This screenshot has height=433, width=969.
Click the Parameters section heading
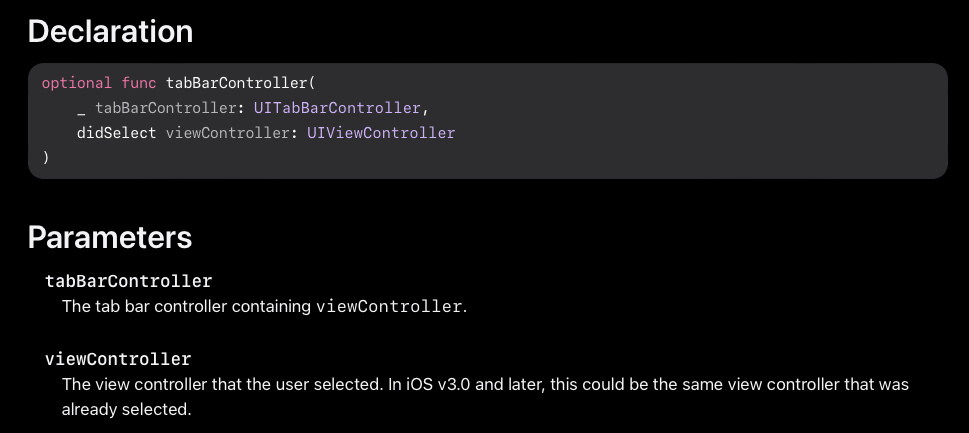click(x=110, y=238)
